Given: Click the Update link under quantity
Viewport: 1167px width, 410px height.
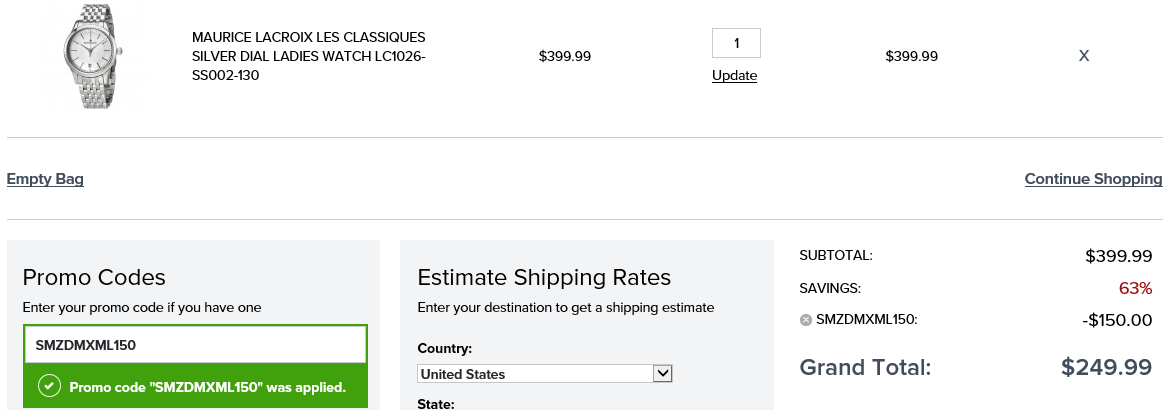Looking at the screenshot, I should pyautogui.click(x=735, y=75).
